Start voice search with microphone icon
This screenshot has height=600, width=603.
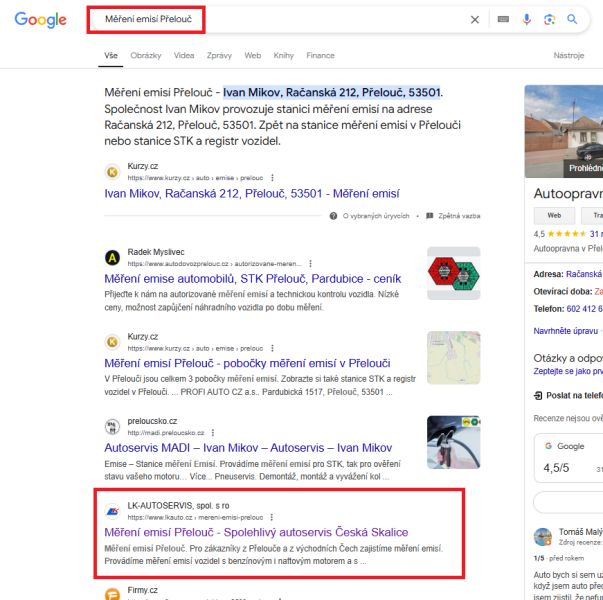(526, 19)
